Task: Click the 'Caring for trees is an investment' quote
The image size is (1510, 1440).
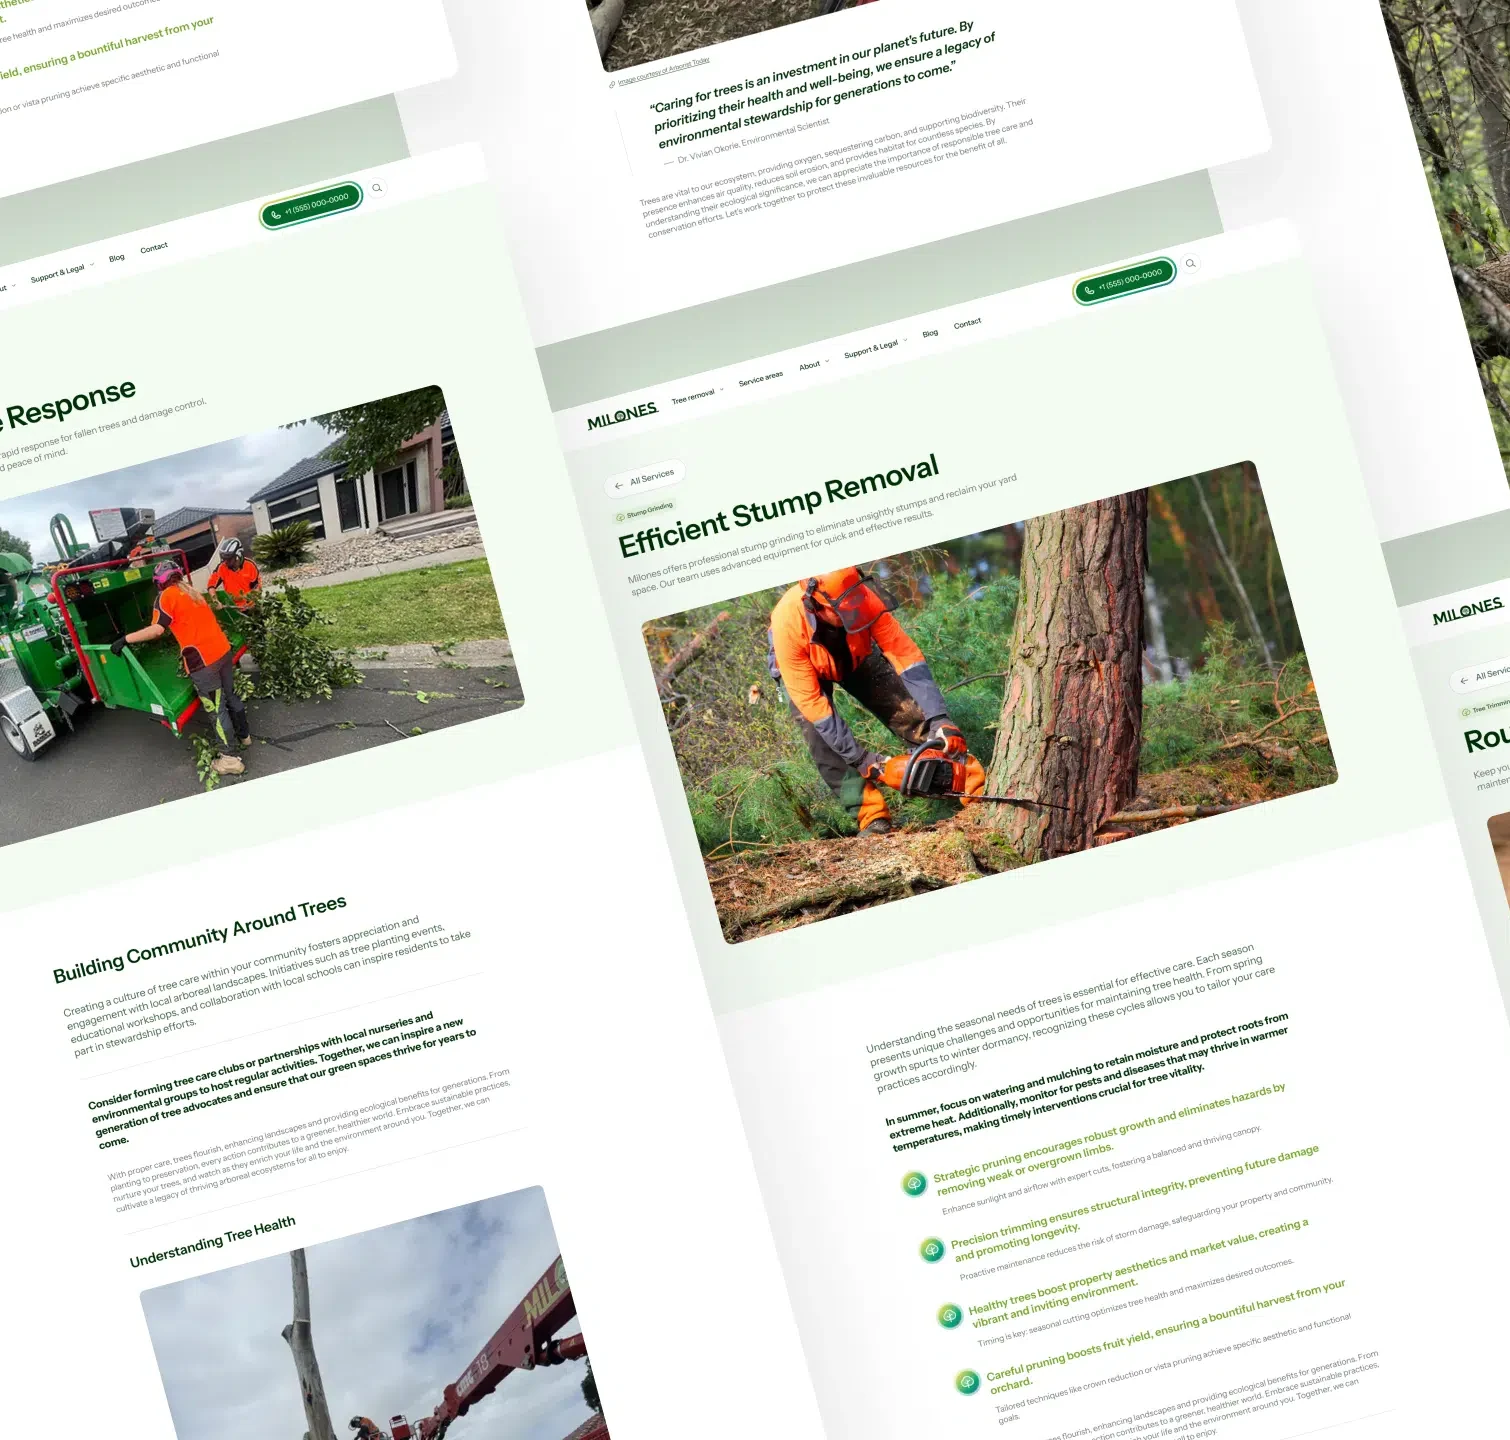Action: (823, 84)
